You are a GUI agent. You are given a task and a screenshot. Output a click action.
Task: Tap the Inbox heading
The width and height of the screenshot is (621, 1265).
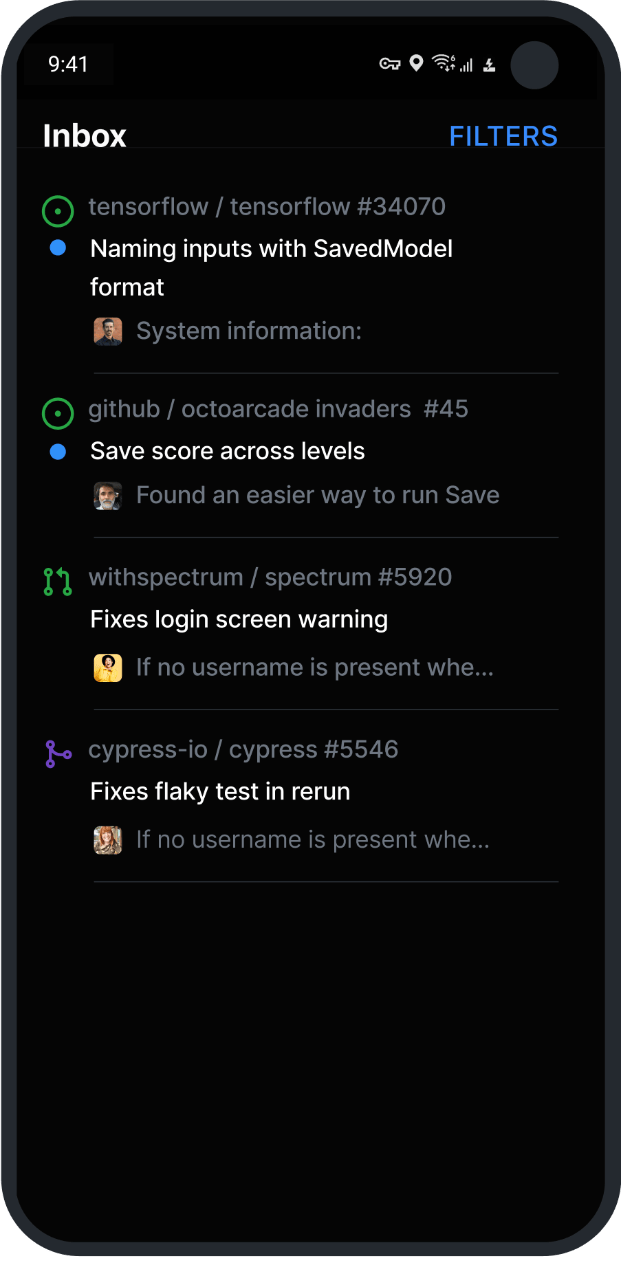(85, 136)
